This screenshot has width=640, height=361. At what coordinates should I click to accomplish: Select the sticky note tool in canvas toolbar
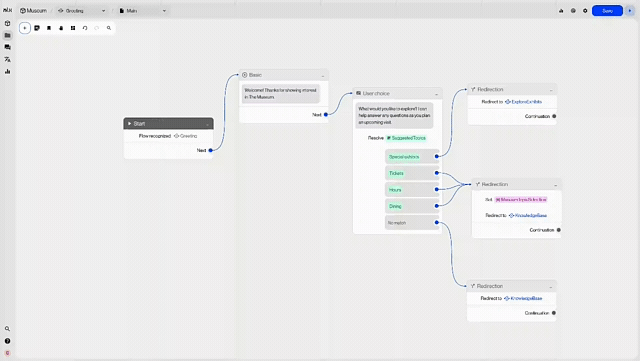coord(37,28)
